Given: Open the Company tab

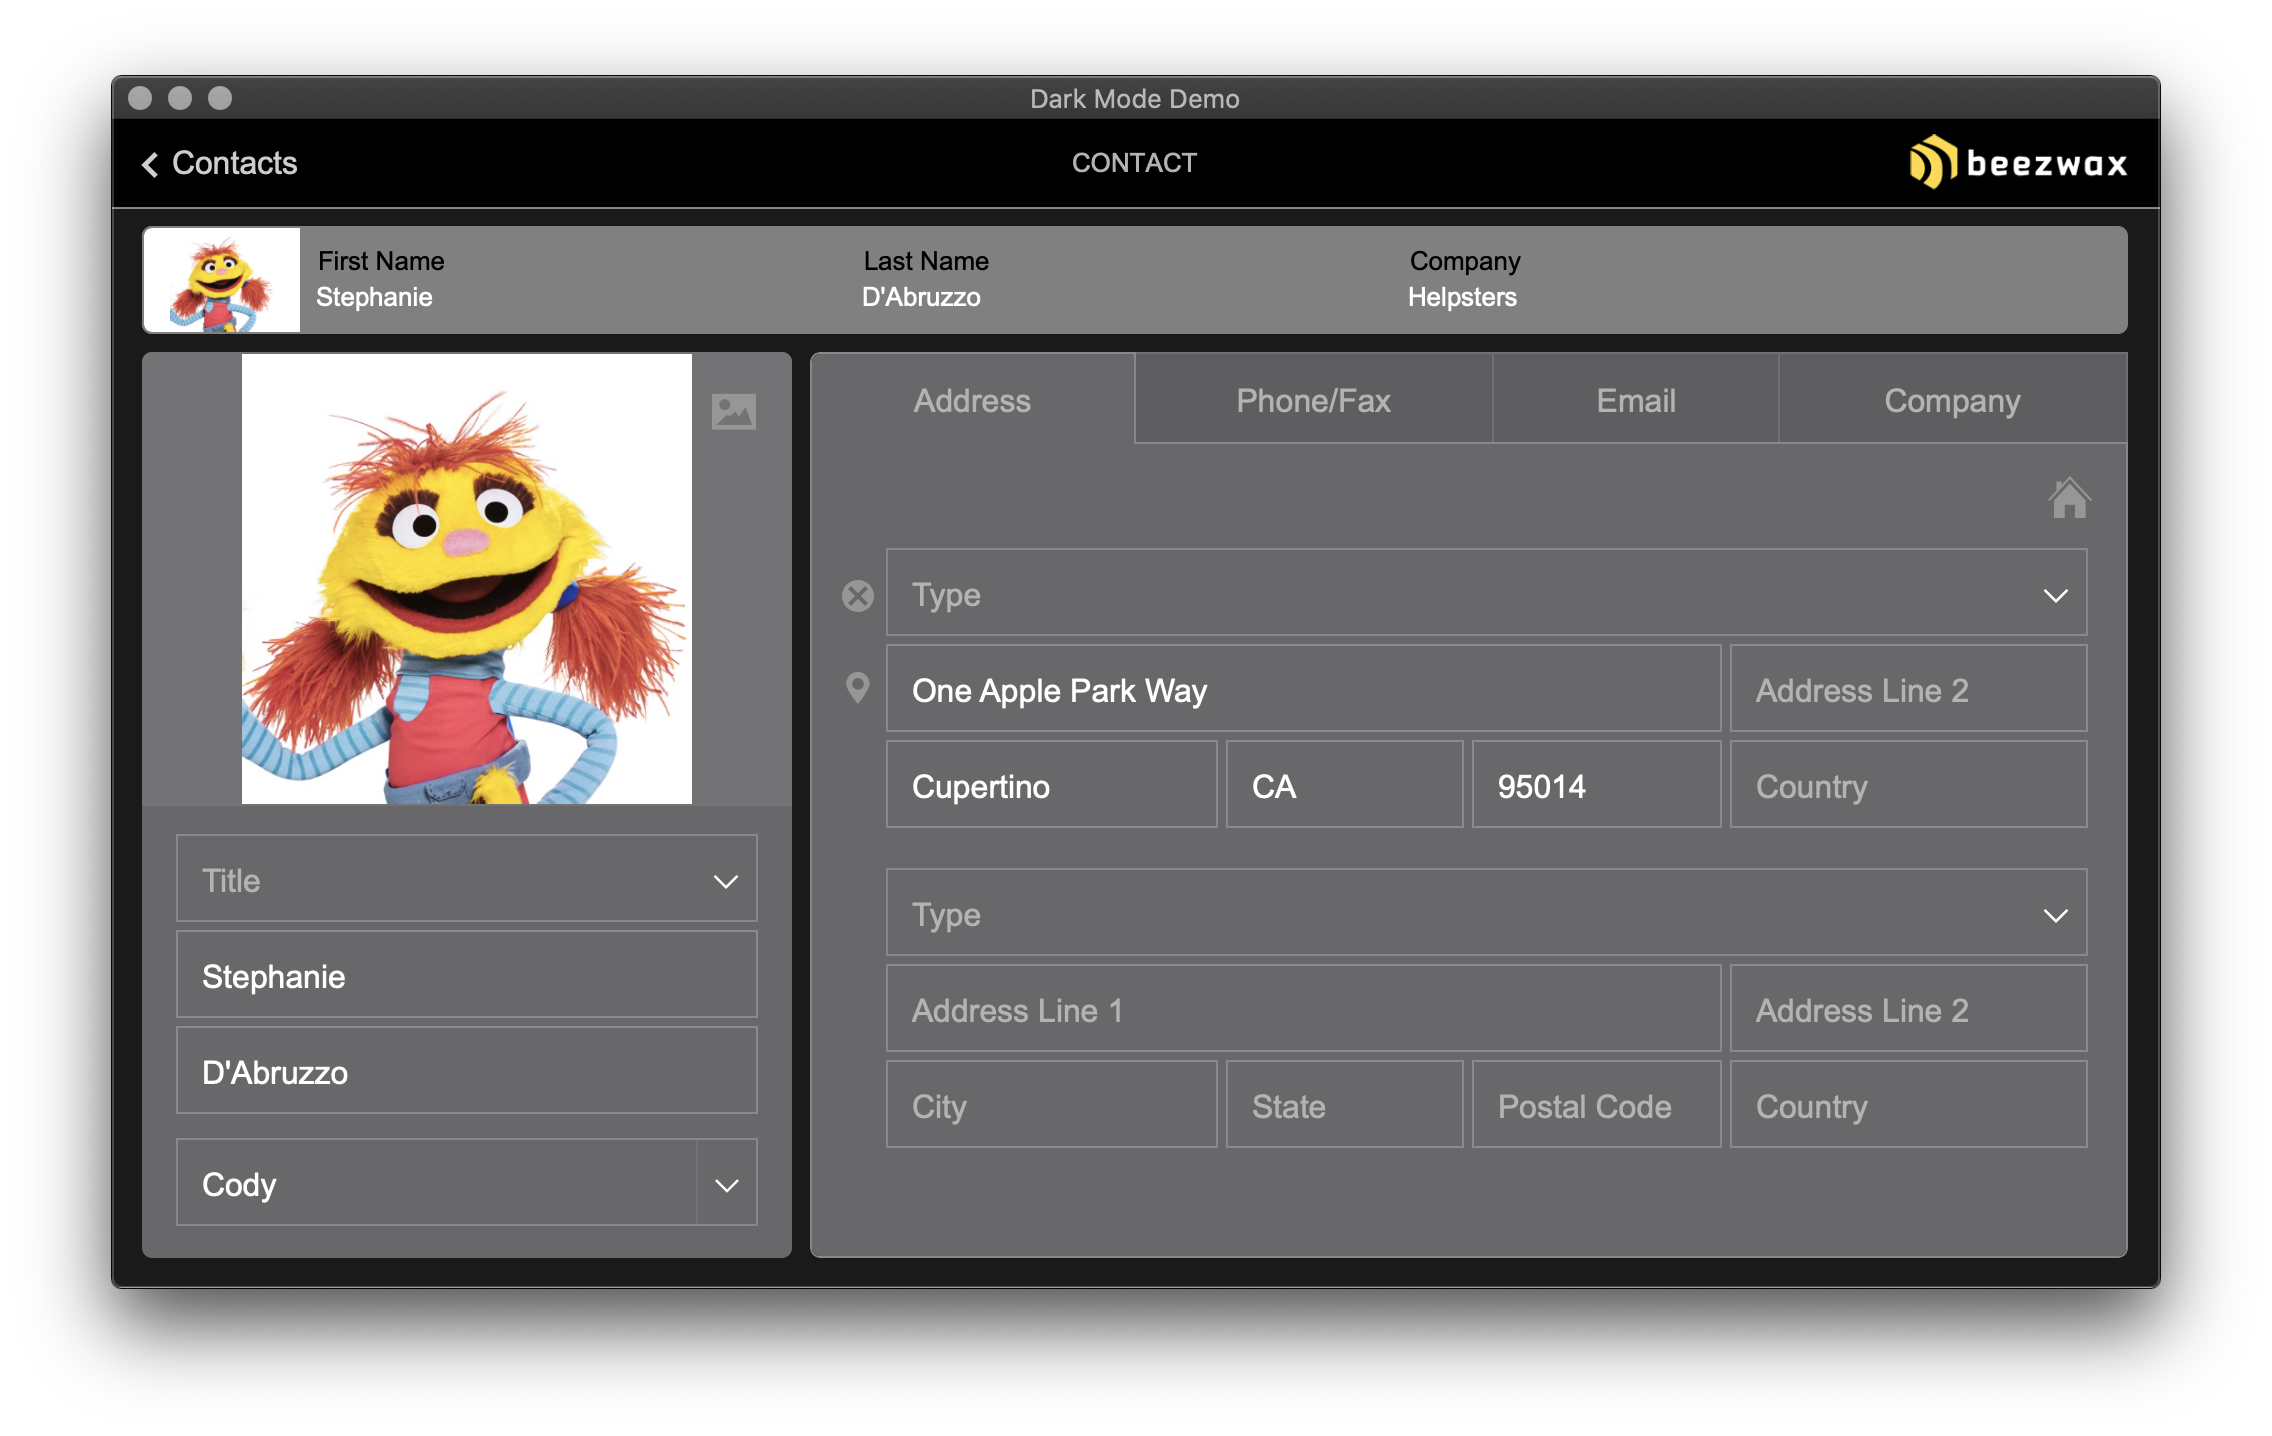Looking at the screenshot, I should click(x=1951, y=400).
